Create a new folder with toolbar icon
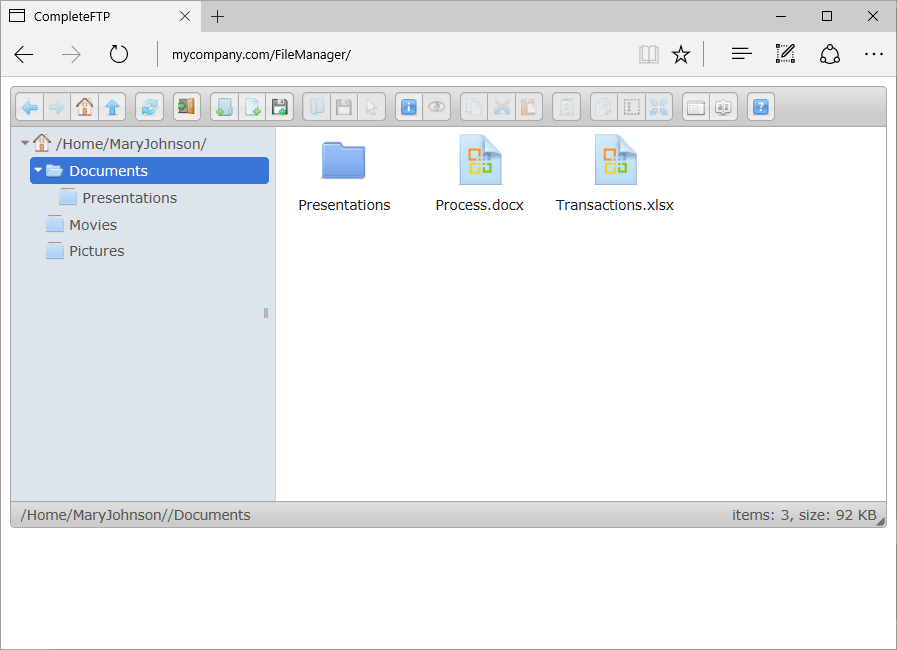This screenshot has width=897, height=650. click(x=224, y=107)
